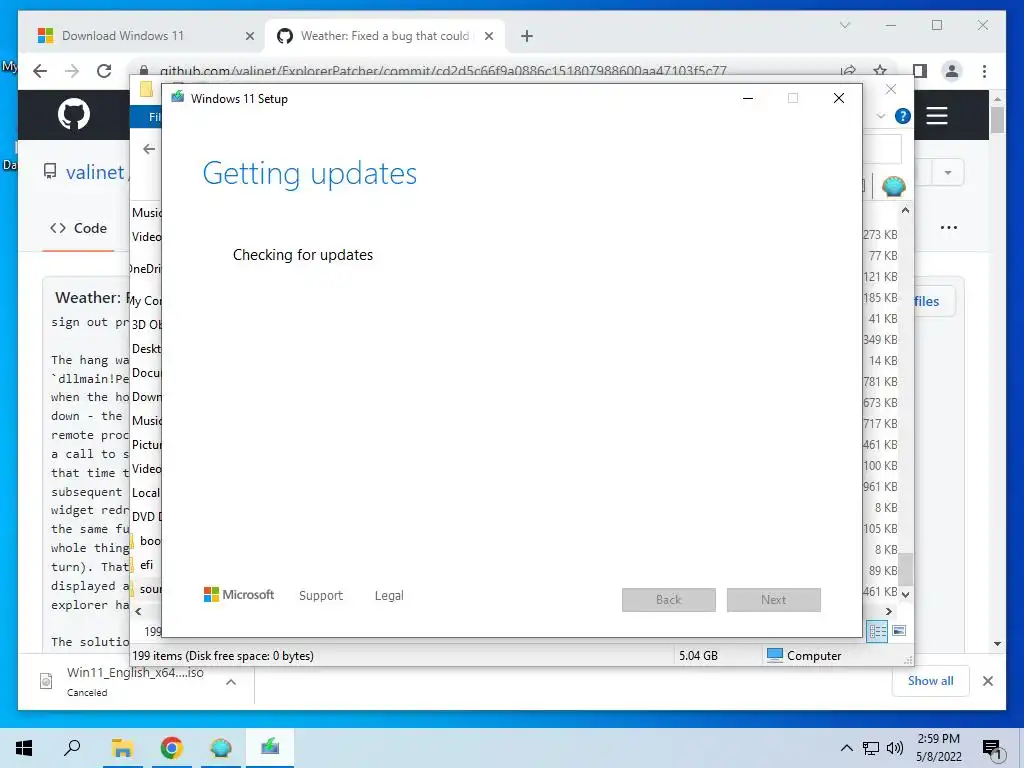
Task: Click the 199 items status bar text
Action: (x=223, y=656)
